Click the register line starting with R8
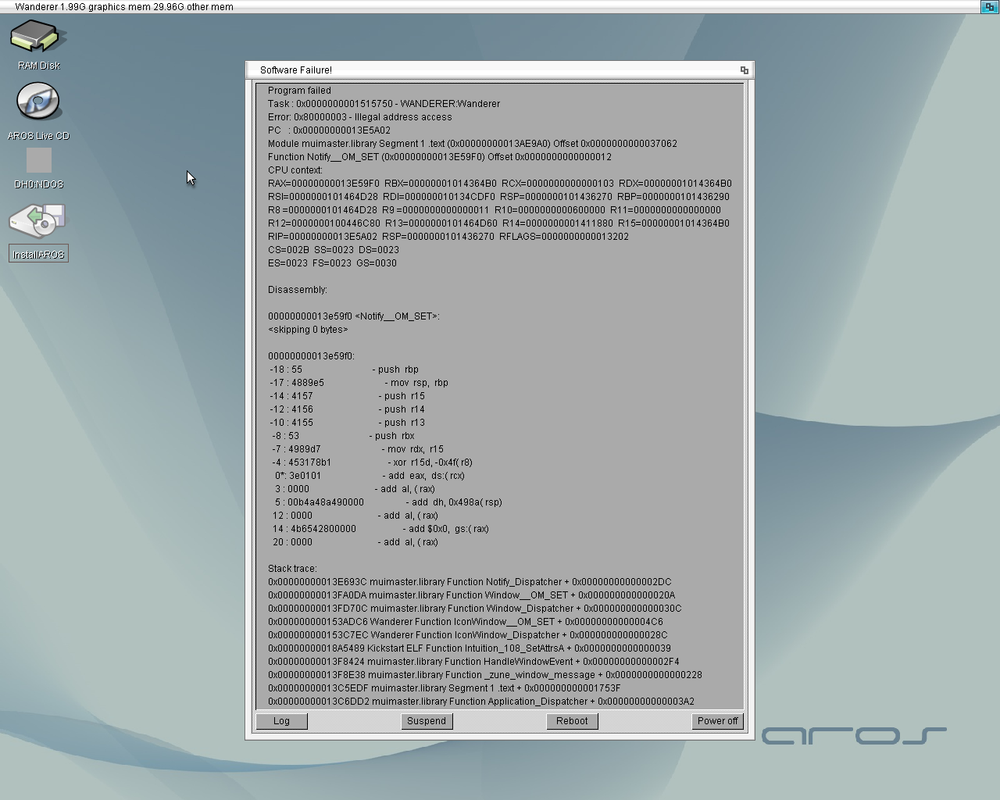Viewport: 1000px width, 800px height. pyautogui.click(x=494, y=210)
